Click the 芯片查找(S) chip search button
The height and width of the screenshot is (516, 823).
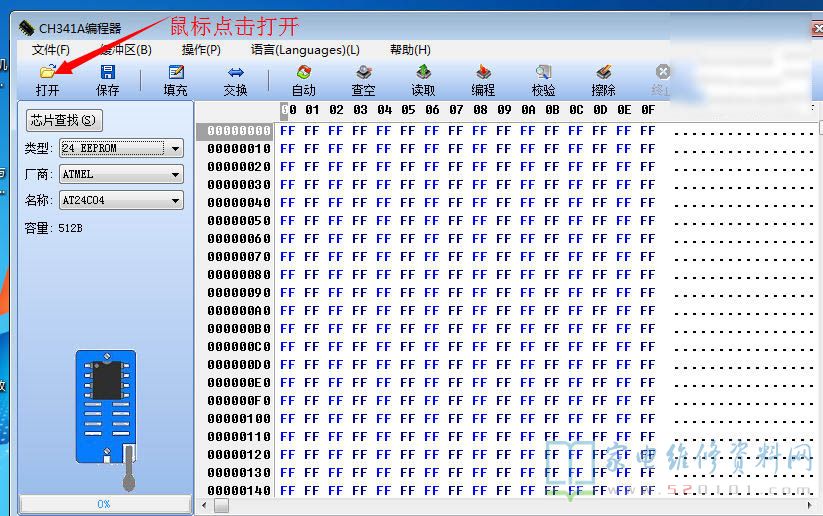64,121
